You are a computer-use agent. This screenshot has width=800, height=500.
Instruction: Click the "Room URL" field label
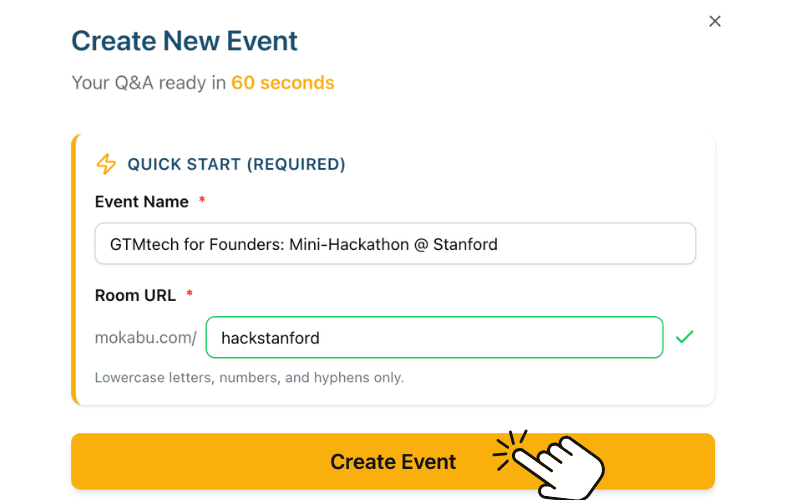(135, 295)
